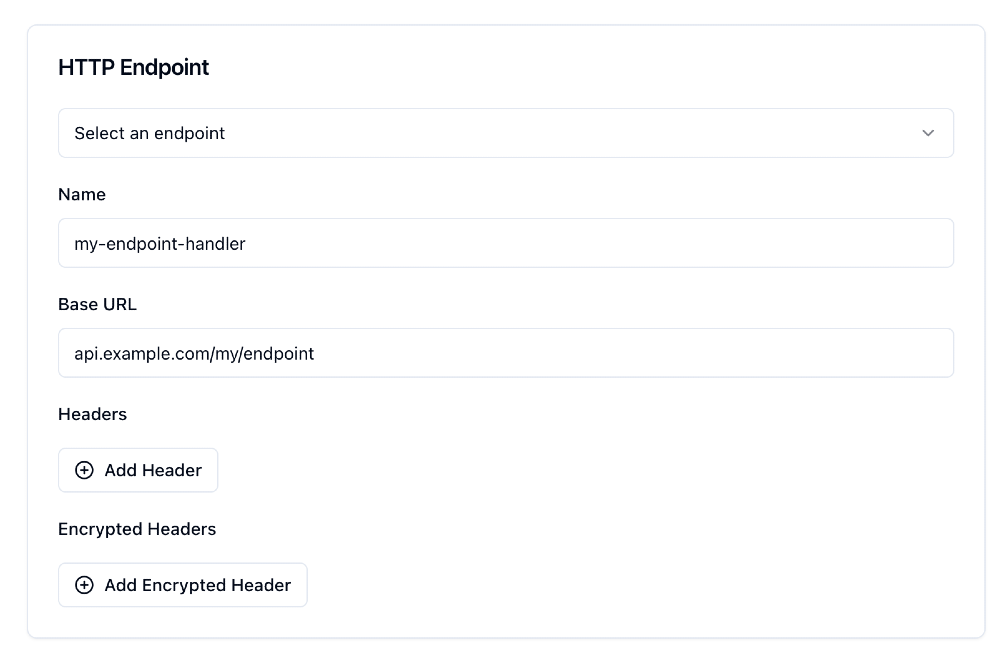Click the my-endpoint-handler text box
The image size is (1000, 653).
505,242
